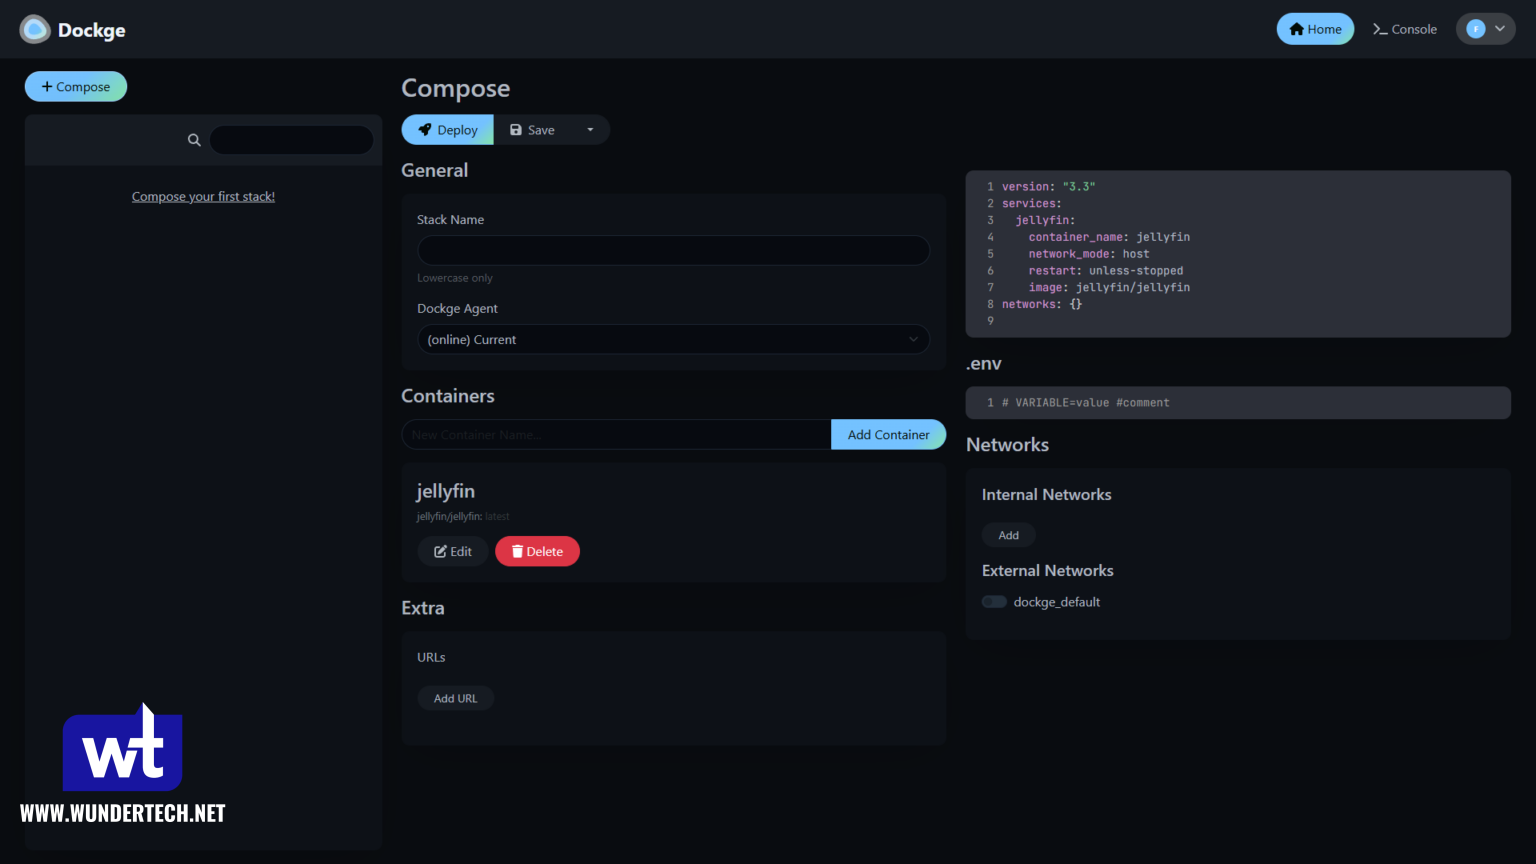Click the Add Container button
The height and width of the screenshot is (864, 1536).
point(887,434)
